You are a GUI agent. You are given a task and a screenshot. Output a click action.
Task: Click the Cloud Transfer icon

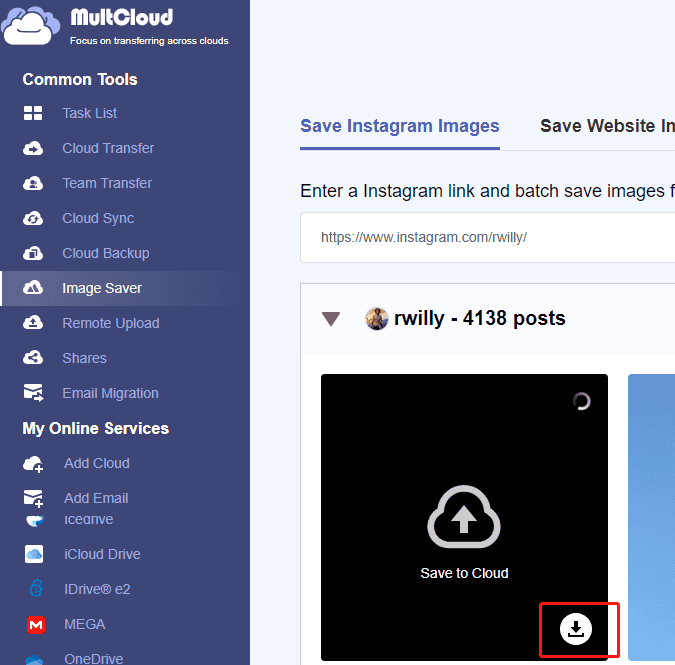33,148
